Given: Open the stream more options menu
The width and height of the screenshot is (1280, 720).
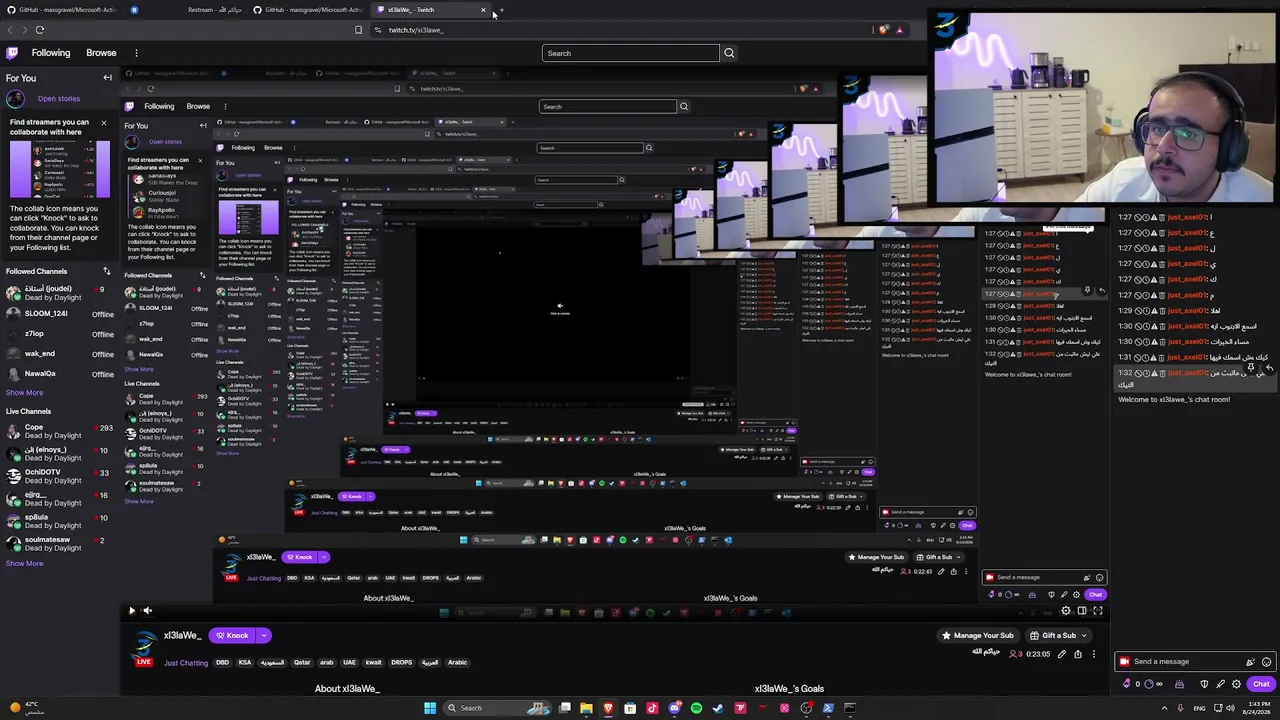Looking at the screenshot, I should (1093, 654).
